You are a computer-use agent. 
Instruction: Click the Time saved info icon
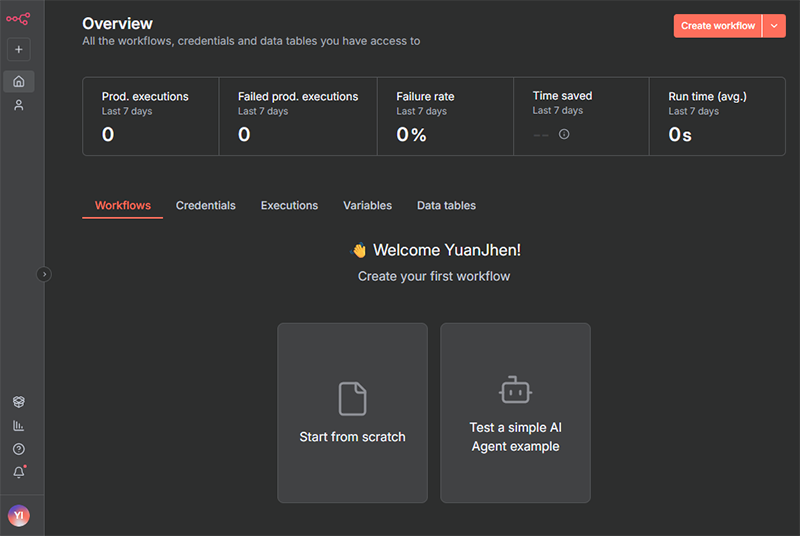[564, 134]
